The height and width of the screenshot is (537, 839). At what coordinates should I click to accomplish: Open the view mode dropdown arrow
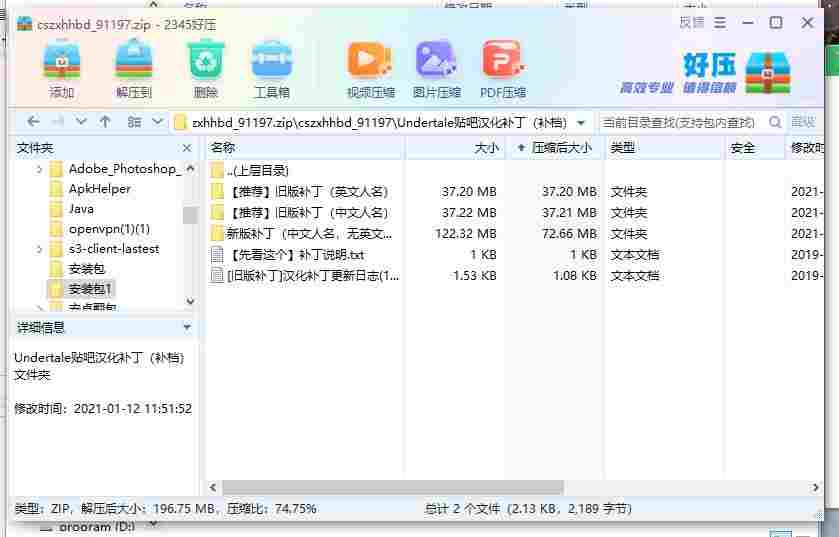click(157, 122)
